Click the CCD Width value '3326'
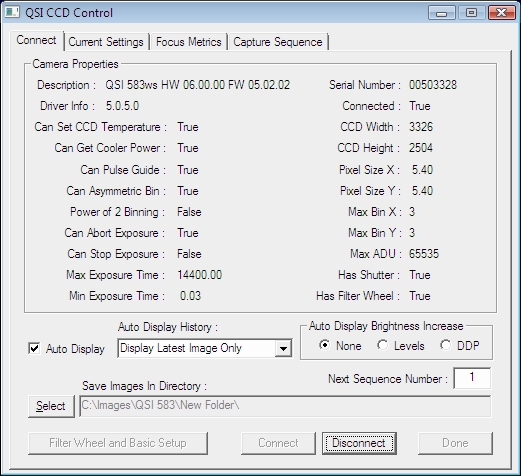This screenshot has width=521, height=476. (x=421, y=127)
